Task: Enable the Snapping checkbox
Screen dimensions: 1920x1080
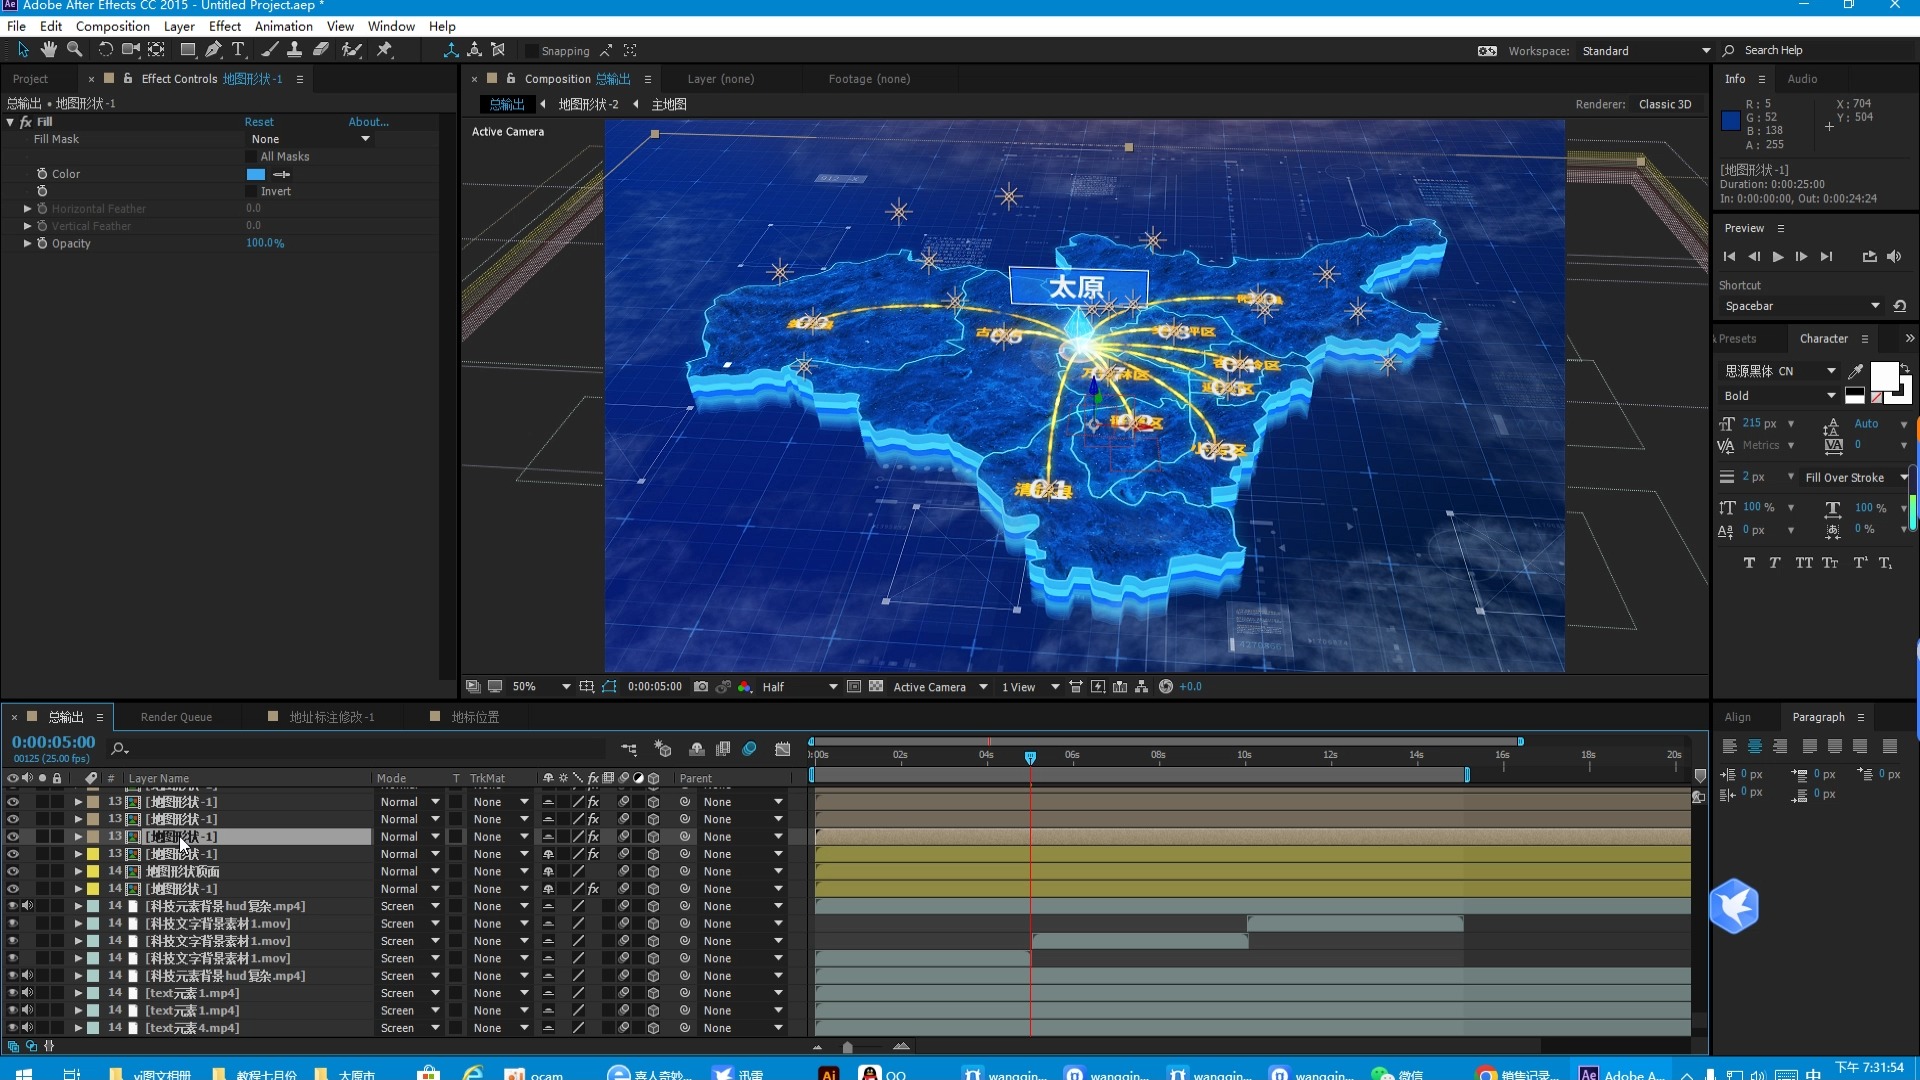Action: [532, 51]
